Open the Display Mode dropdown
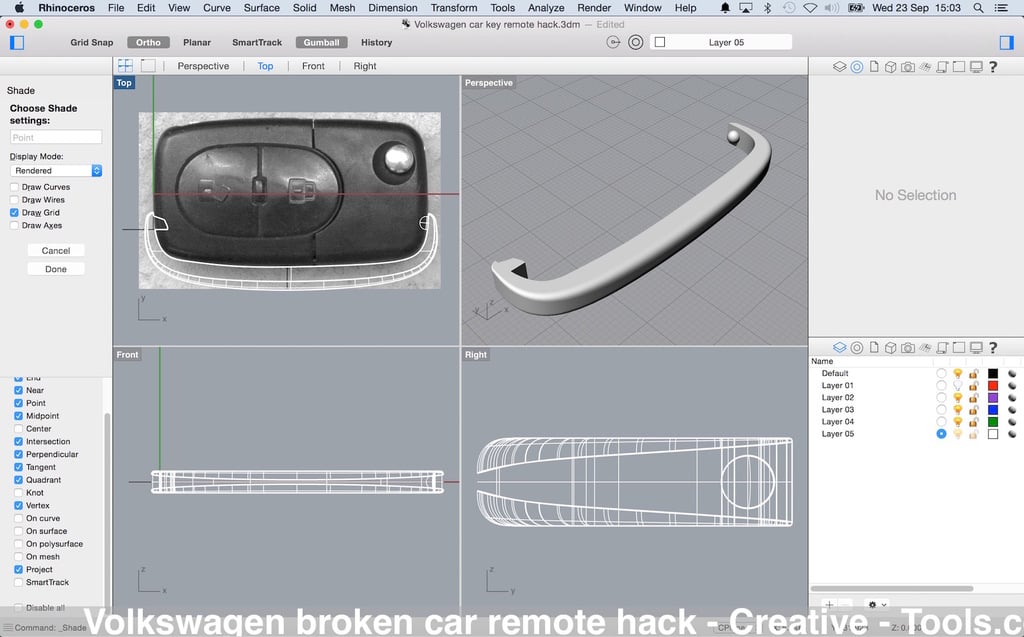This screenshot has height=637, width=1024. (x=56, y=169)
